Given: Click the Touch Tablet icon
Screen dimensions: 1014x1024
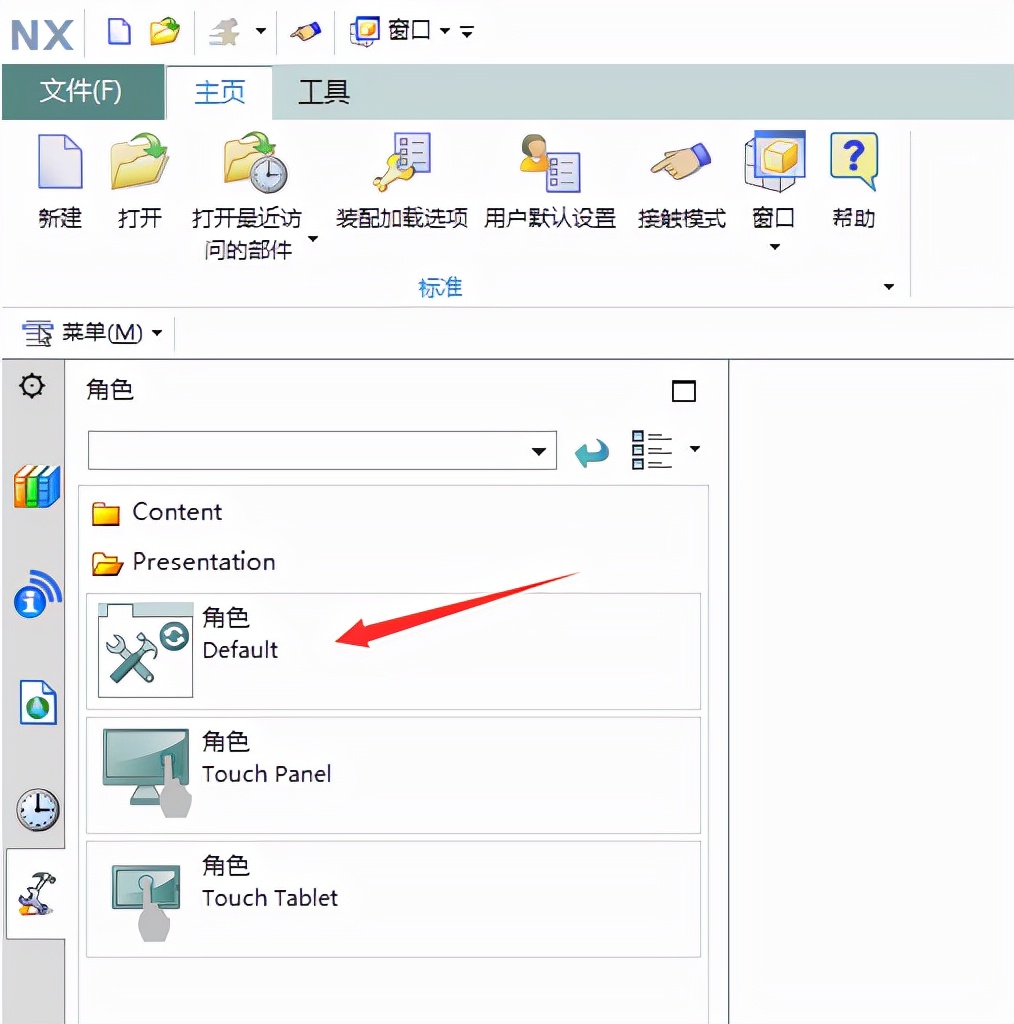Looking at the screenshot, I should pos(146,901).
